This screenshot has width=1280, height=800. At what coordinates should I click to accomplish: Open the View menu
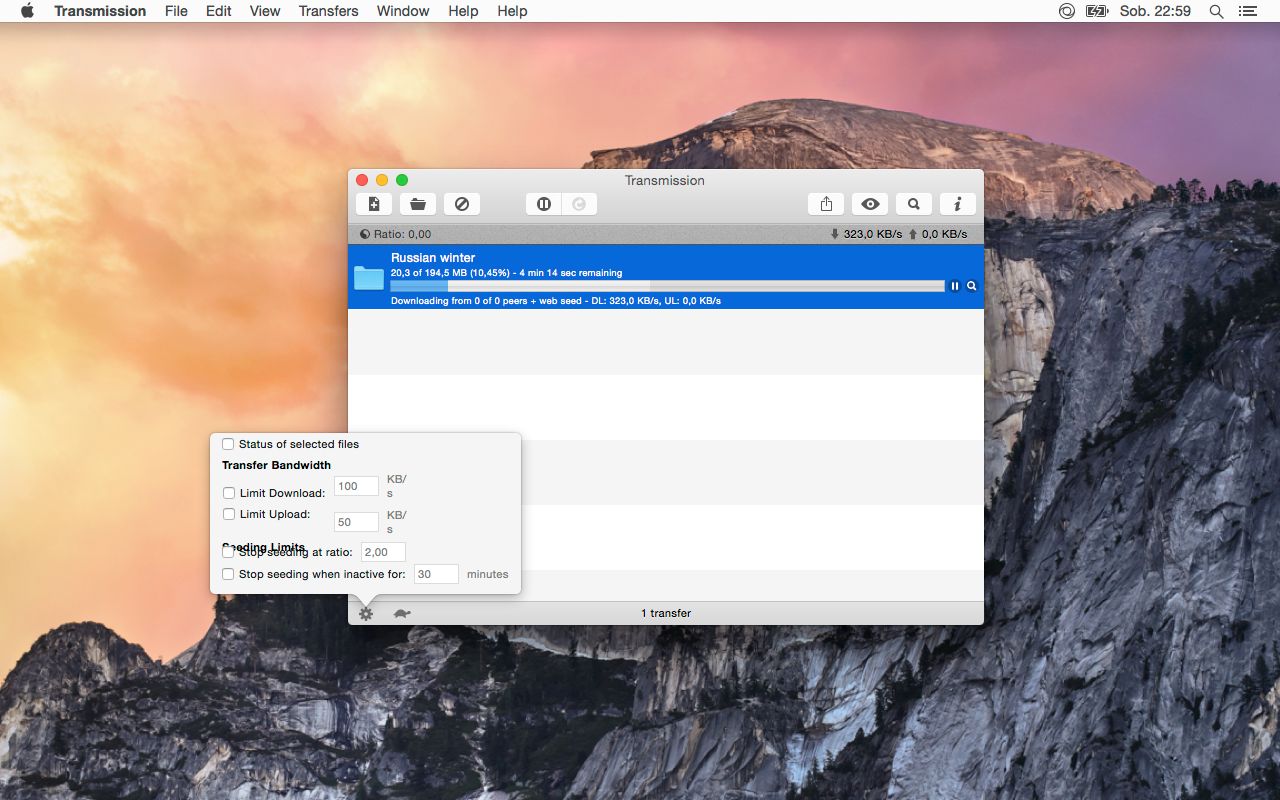tap(265, 11)
